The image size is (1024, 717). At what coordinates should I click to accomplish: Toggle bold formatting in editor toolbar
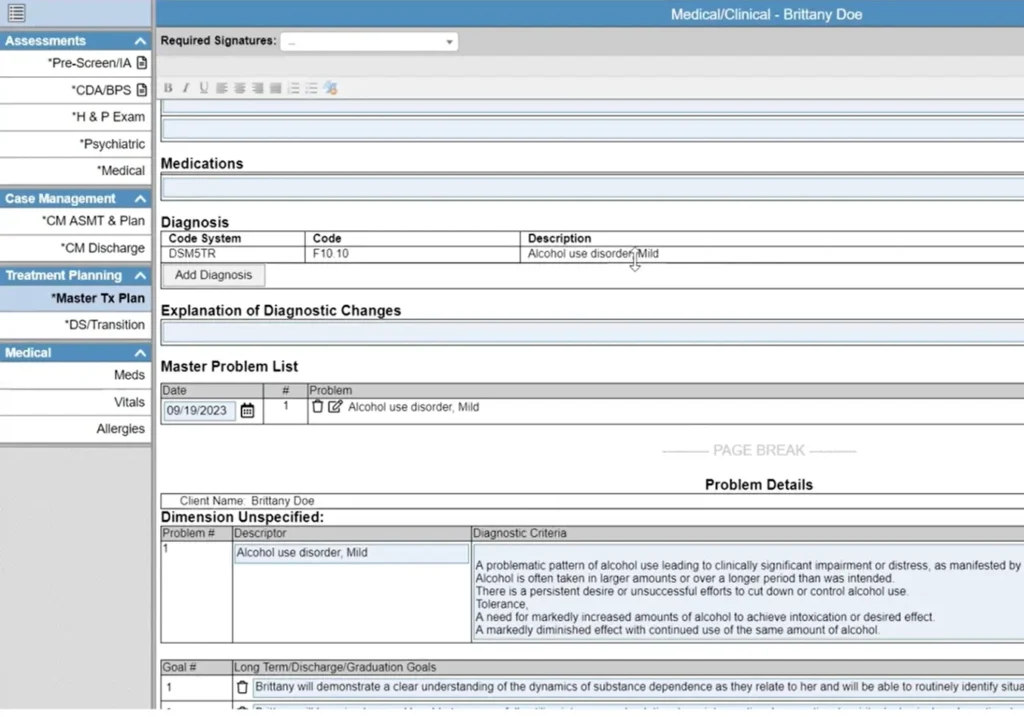tap(168, 88)
